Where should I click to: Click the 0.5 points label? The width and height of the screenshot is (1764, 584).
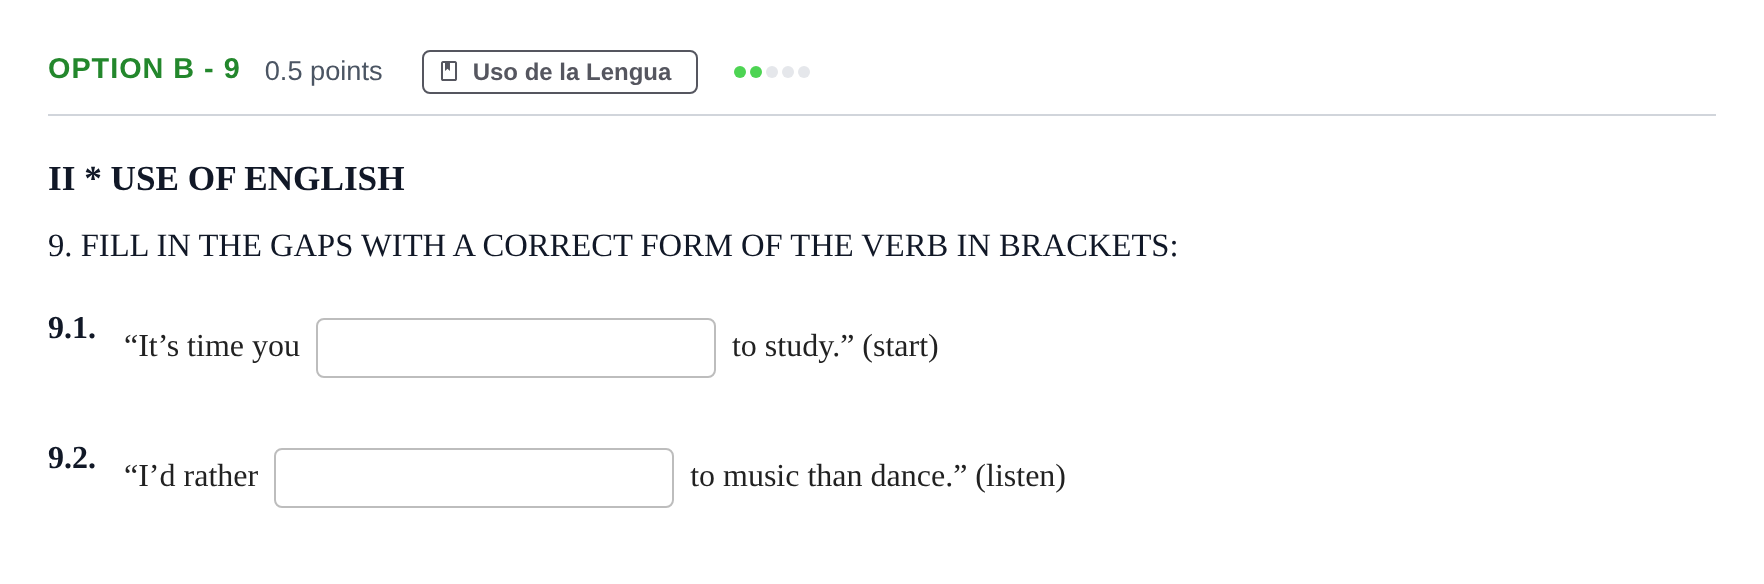tap(323, 71)
